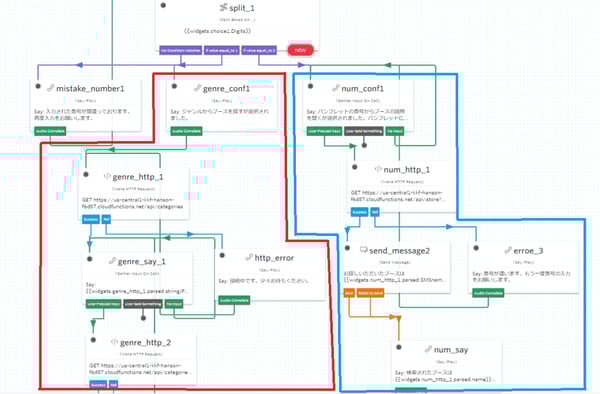Select the genre_say_1 widget icon
The image size is (600, 394).
[112, 261]
